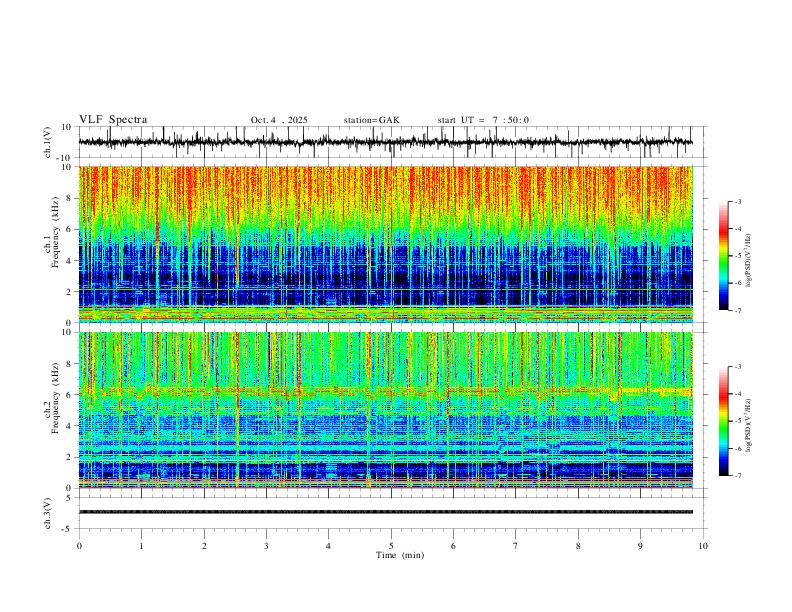Click the upper PSD color scale bar
The height and width of the screenshot is (612, 792).
point(723,256)
